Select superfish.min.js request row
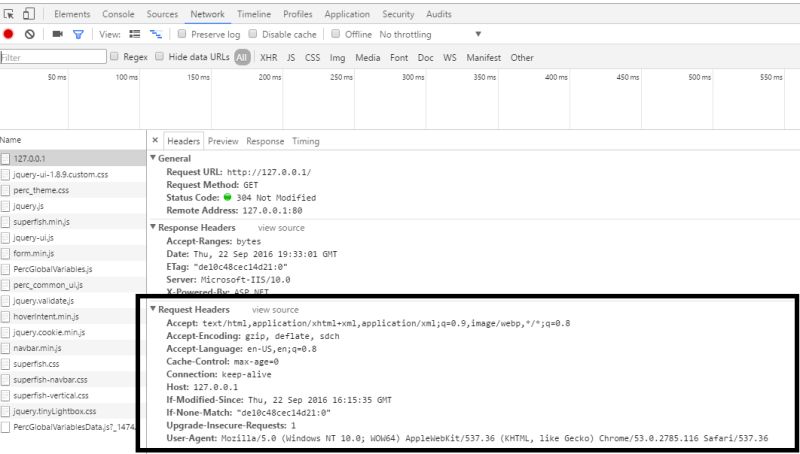 (x=72, y=222)
